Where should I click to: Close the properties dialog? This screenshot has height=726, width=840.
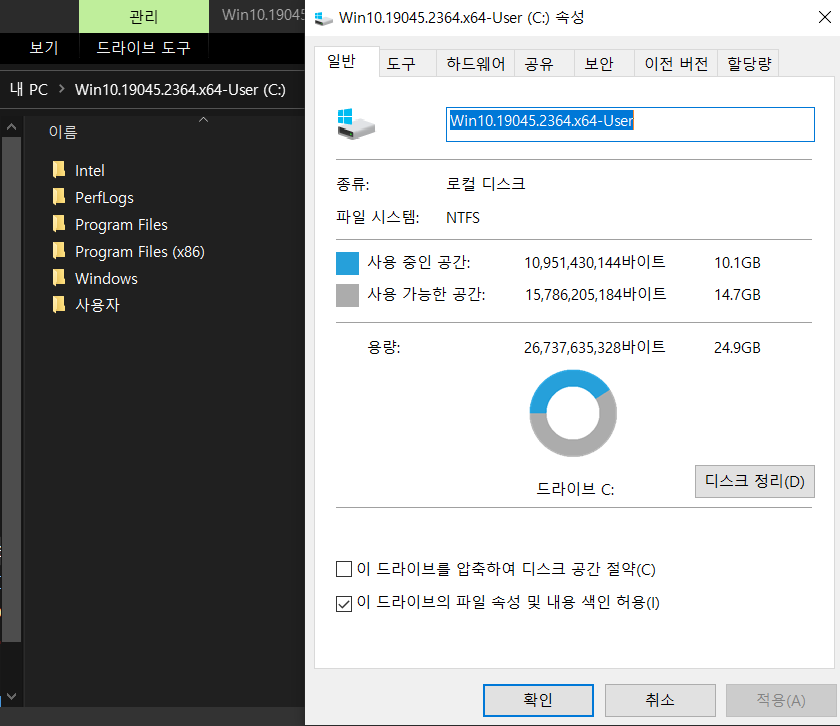coord(824,18)
